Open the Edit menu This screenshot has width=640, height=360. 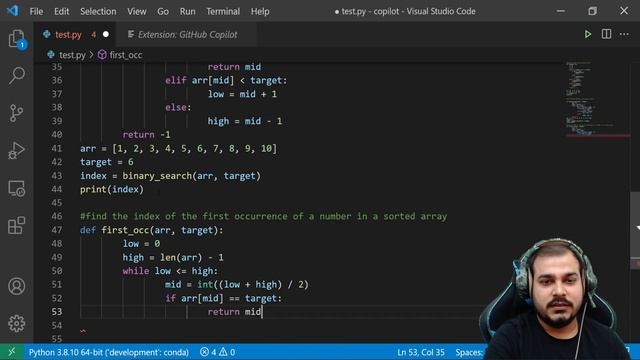click(x=62, y=11)
